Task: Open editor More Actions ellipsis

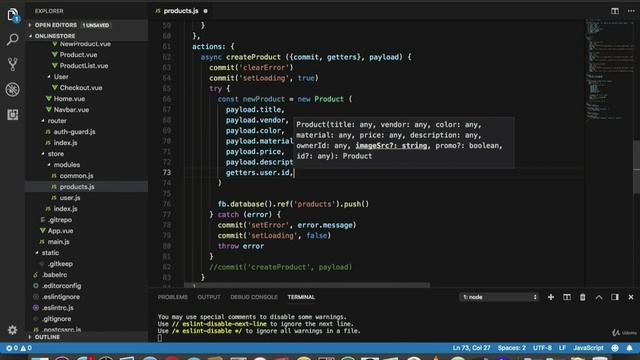Action: 631,11
